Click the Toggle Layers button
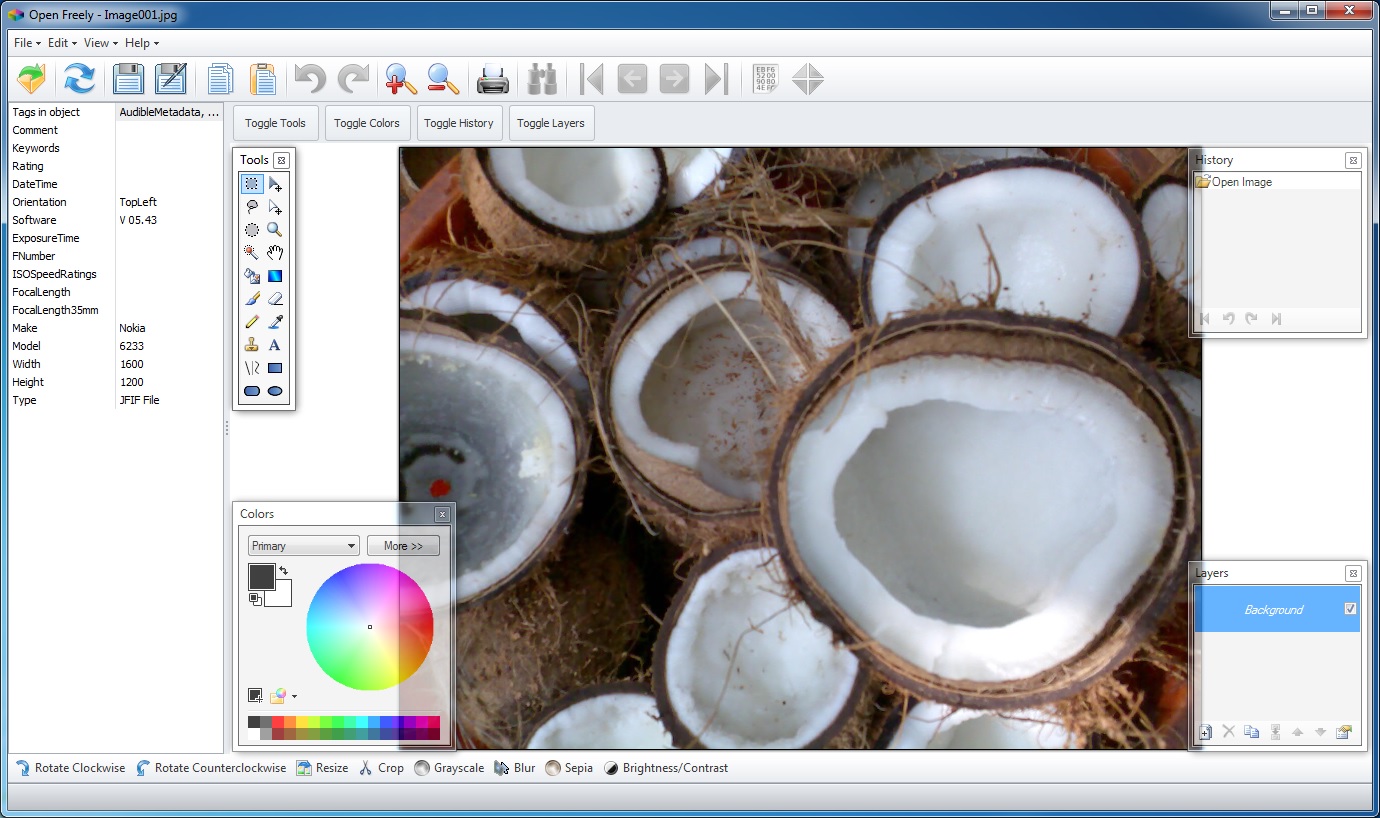Image resolution: width=1380 pixels, height=818 pixels. point(551,123)
